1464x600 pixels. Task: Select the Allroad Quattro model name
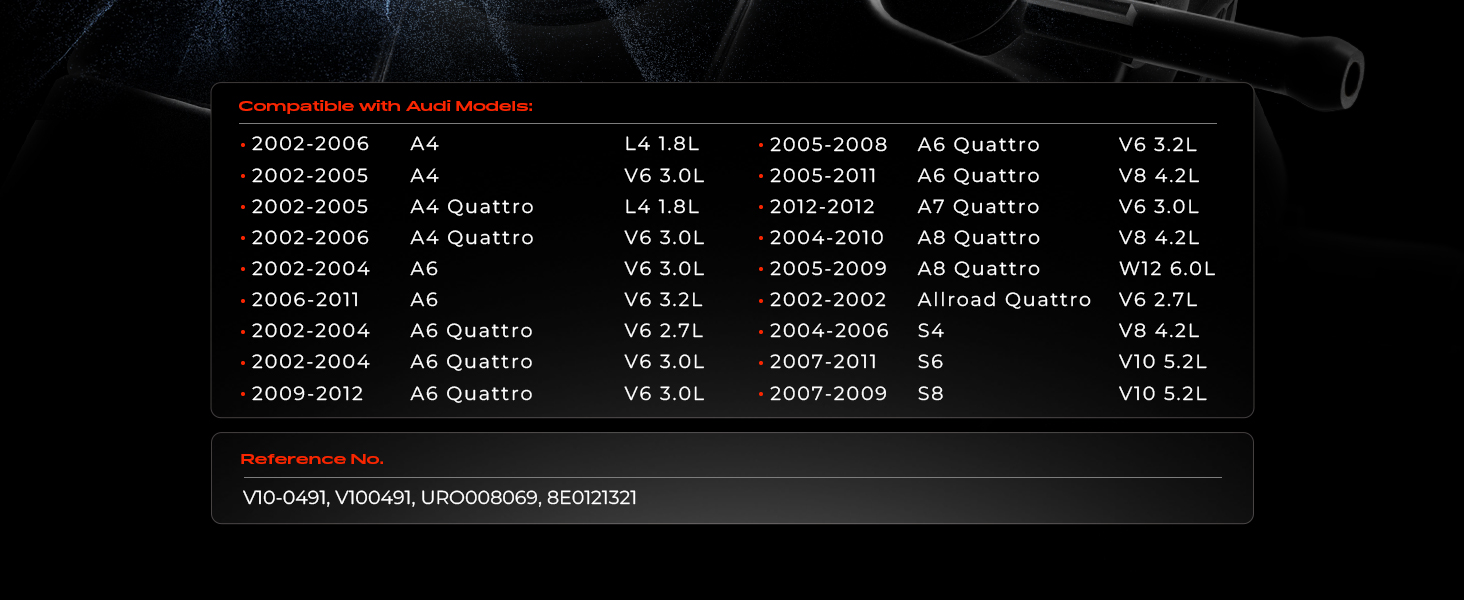pyautogui.click(x=1005, y=300)
